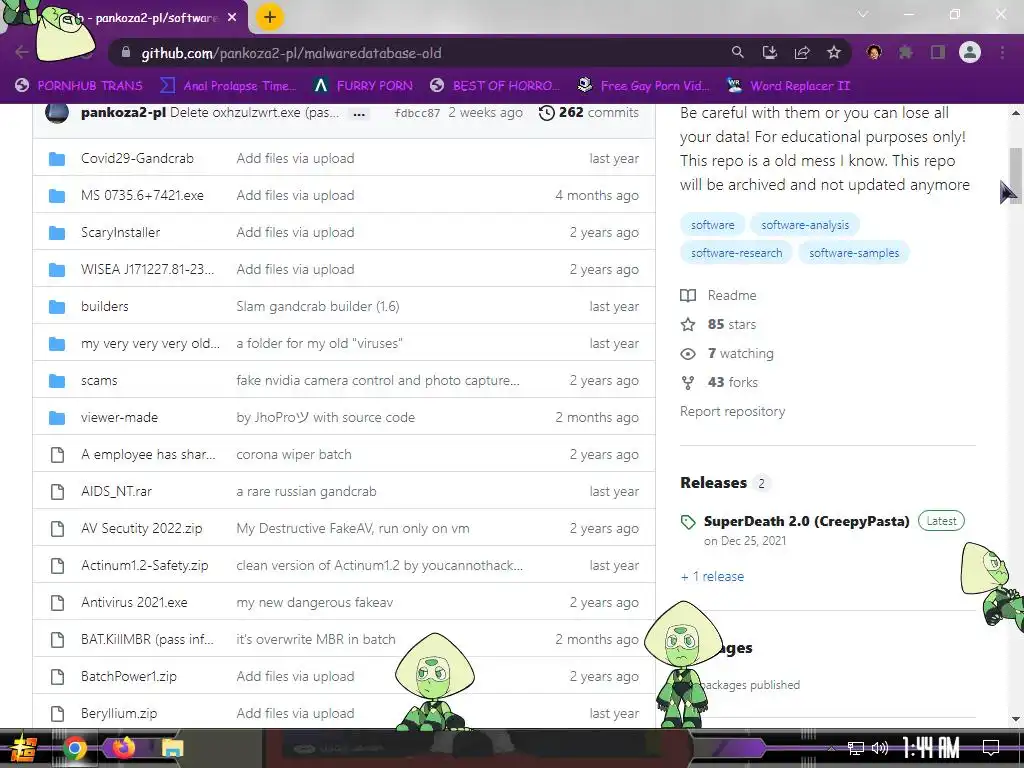
Task: View the 85 stars list
Action: (718, 324)
